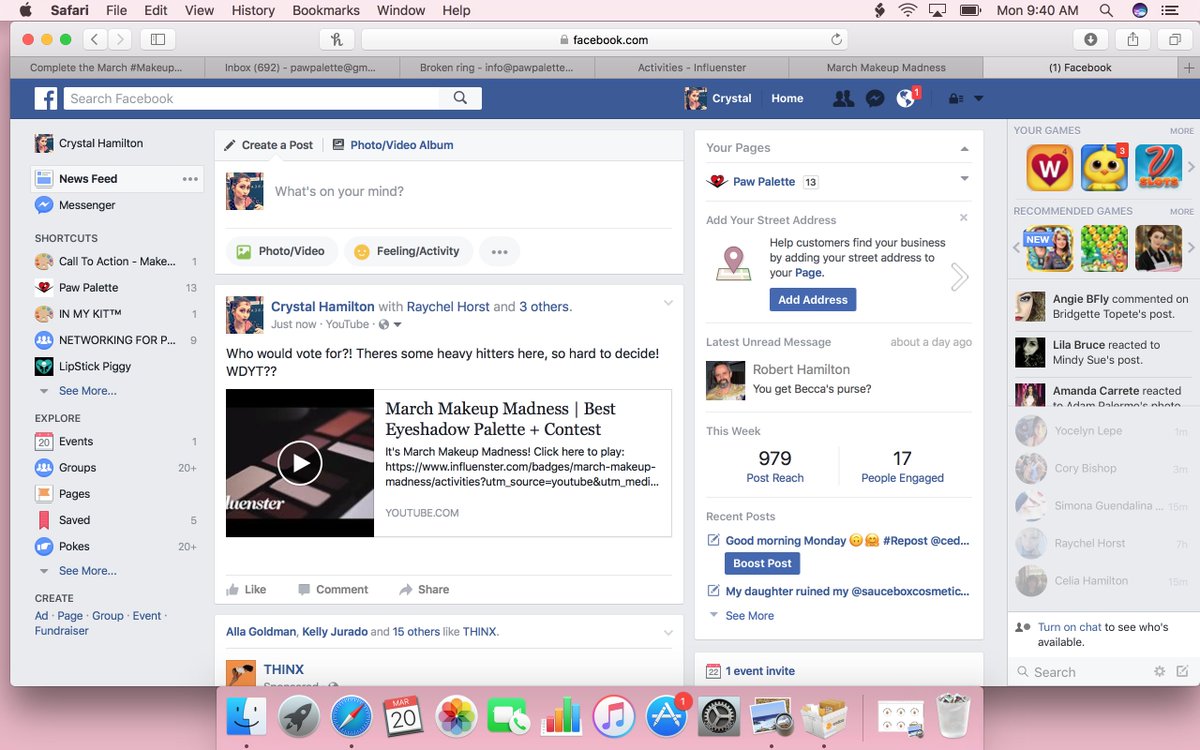The width and height of the screenshot is (1200, 750).
Task: Open post options chevron on Crystal's post
Action: 669,303
